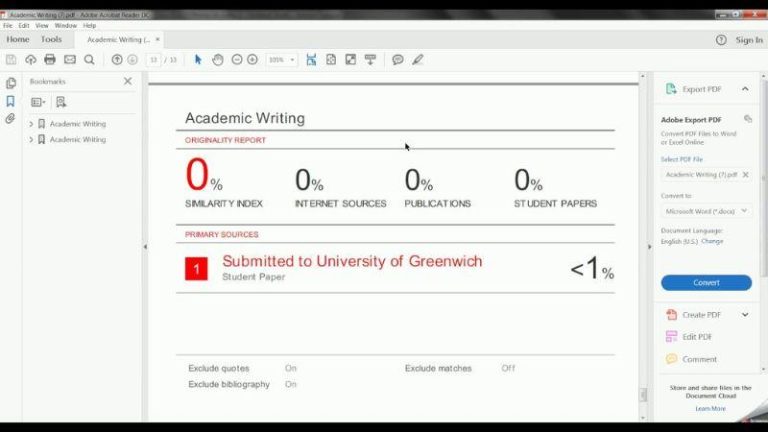Open attachments paperclip panel icon
Image resolution: width=768 pixels, height=432 pixels.
(10, 119)
